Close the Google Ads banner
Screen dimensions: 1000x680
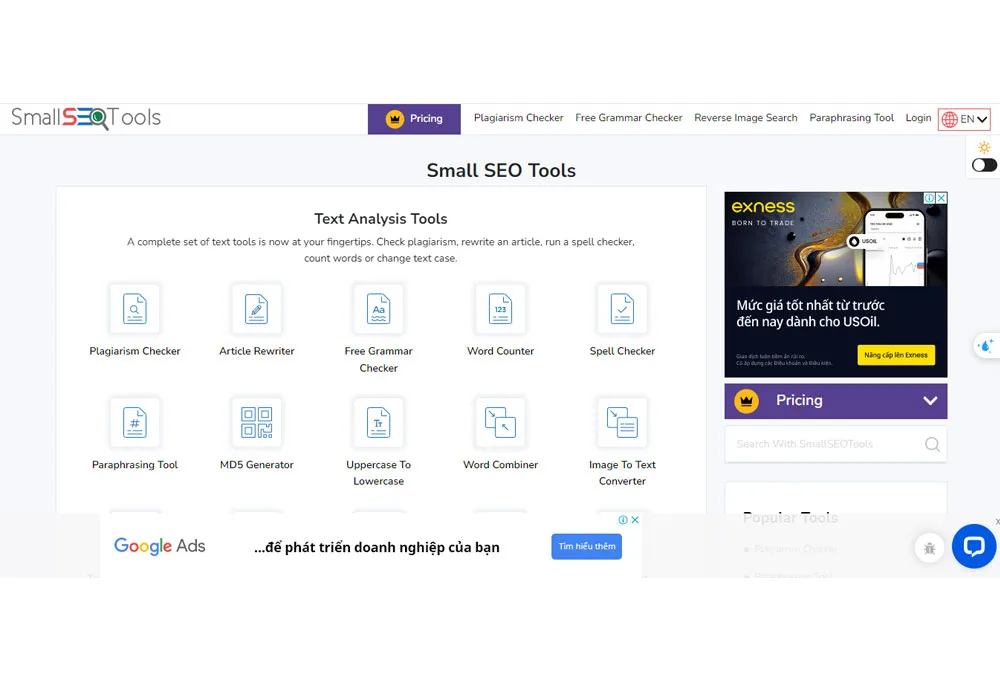[x=635, y=520]
